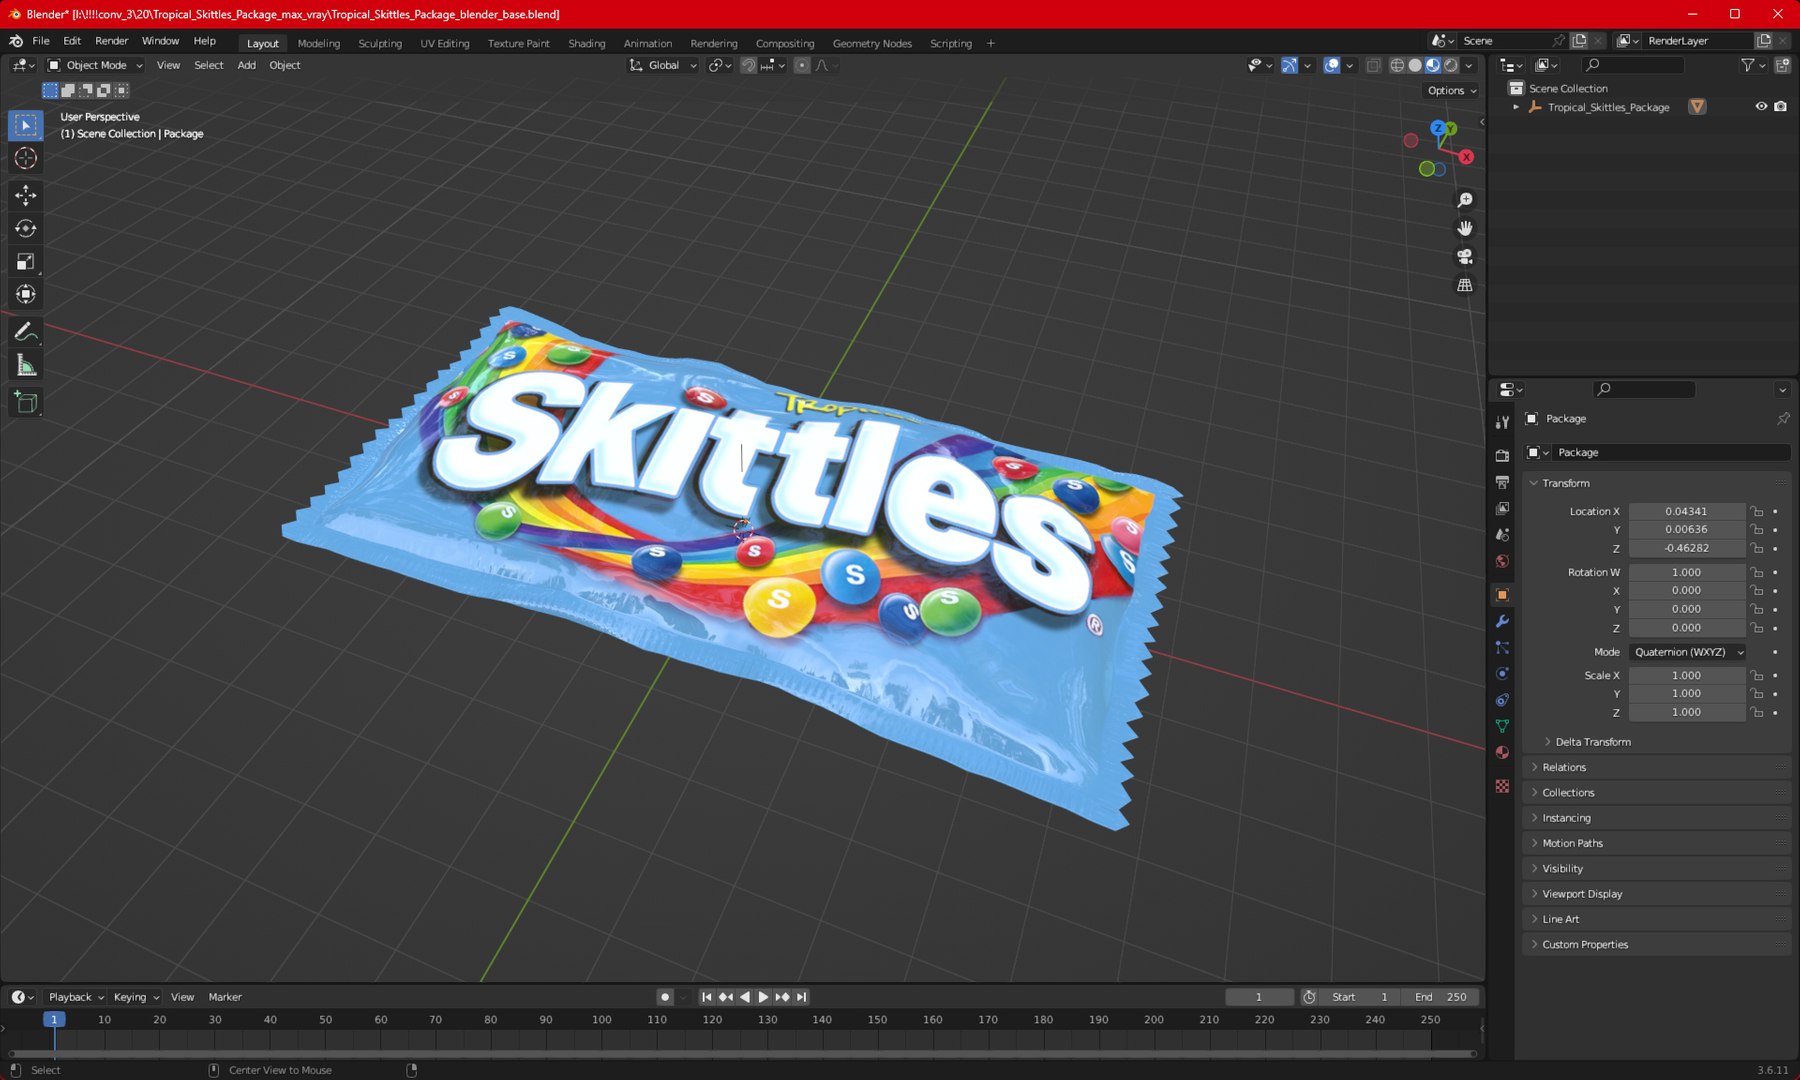The width and height of the screenshot is (1800, 1080).
Task: Open the Render menu
Action: pyautogui.click(x=111, y=41)
